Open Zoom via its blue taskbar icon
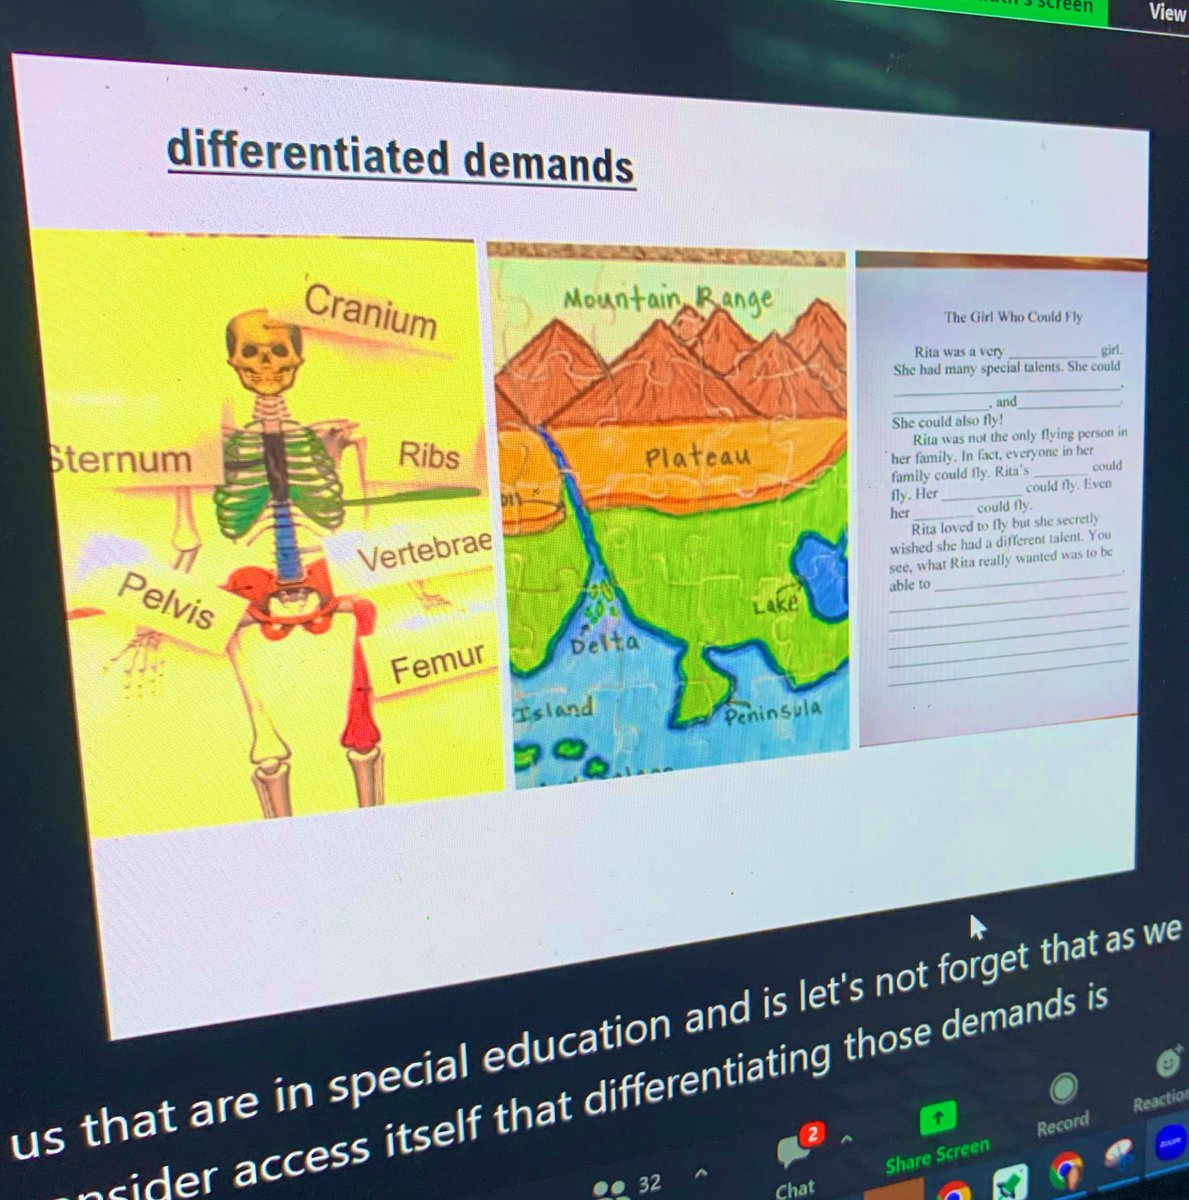The height and width of the screenshot is (1200, 1189). tap(1173, 1141)
